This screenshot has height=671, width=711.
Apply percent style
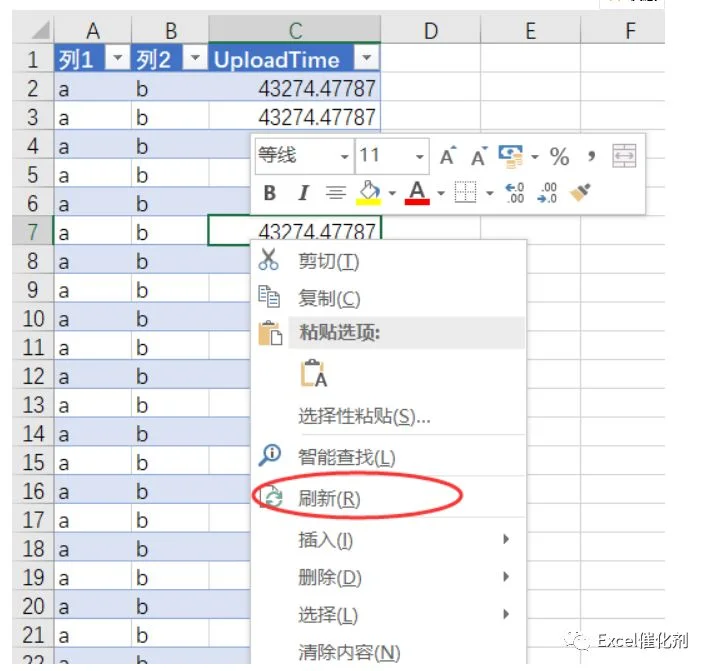click(559, 157)
